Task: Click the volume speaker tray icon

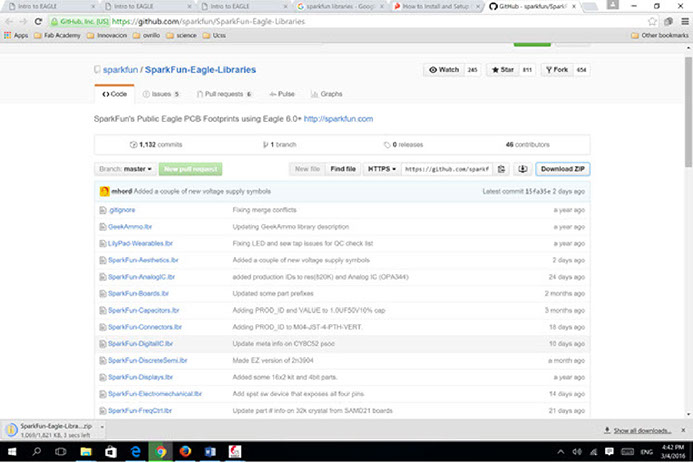Action: tap(577, 452)
